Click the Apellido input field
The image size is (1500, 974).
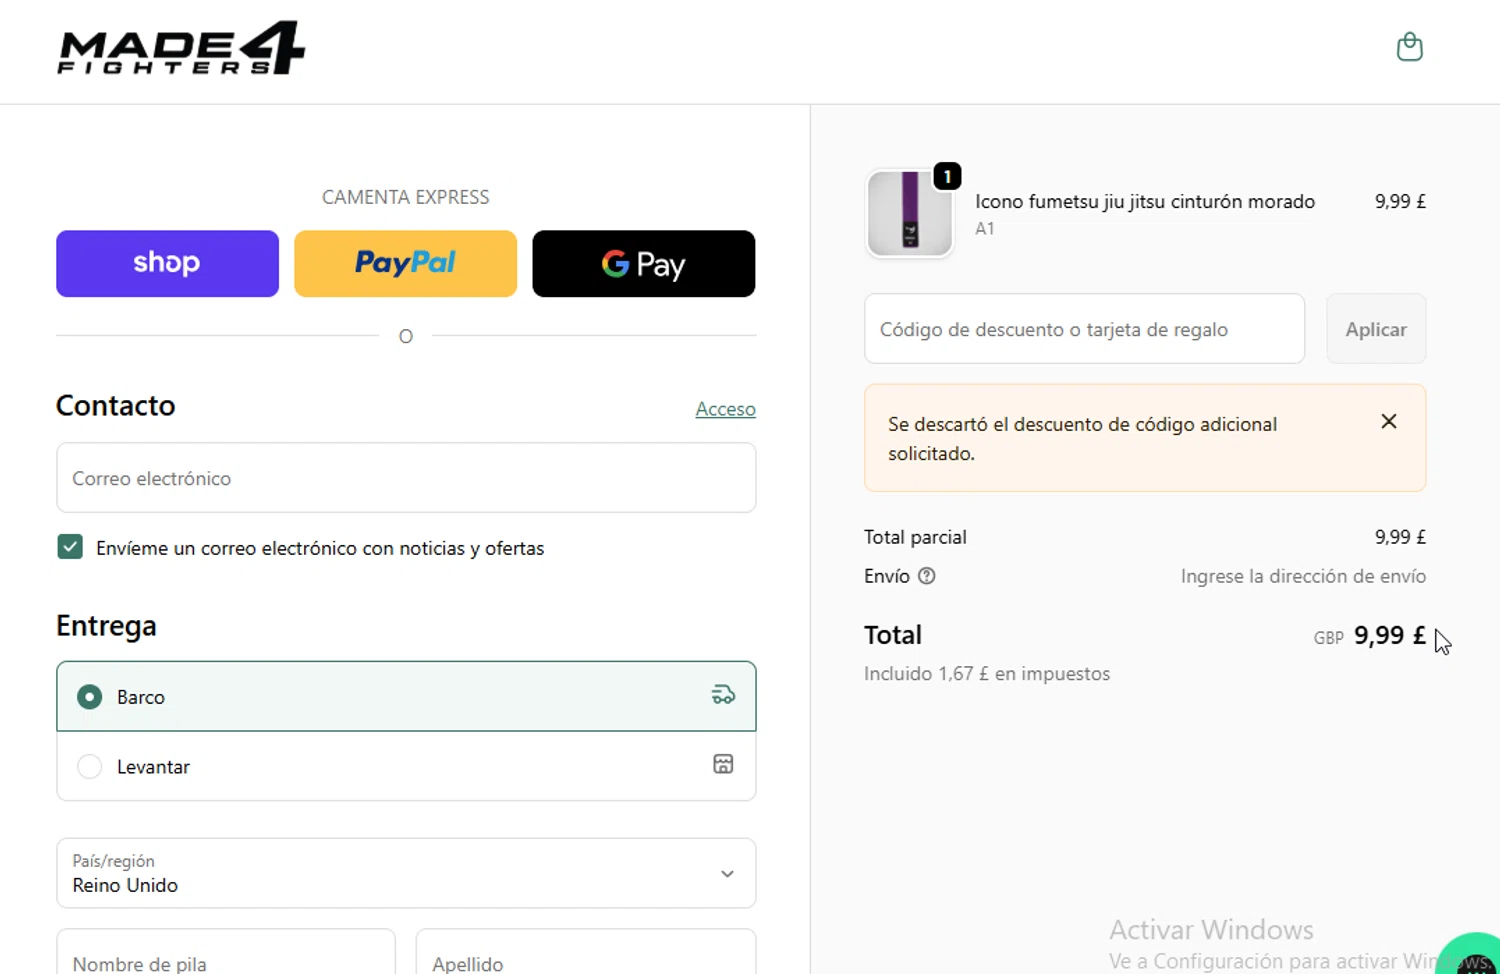[585, 955]
